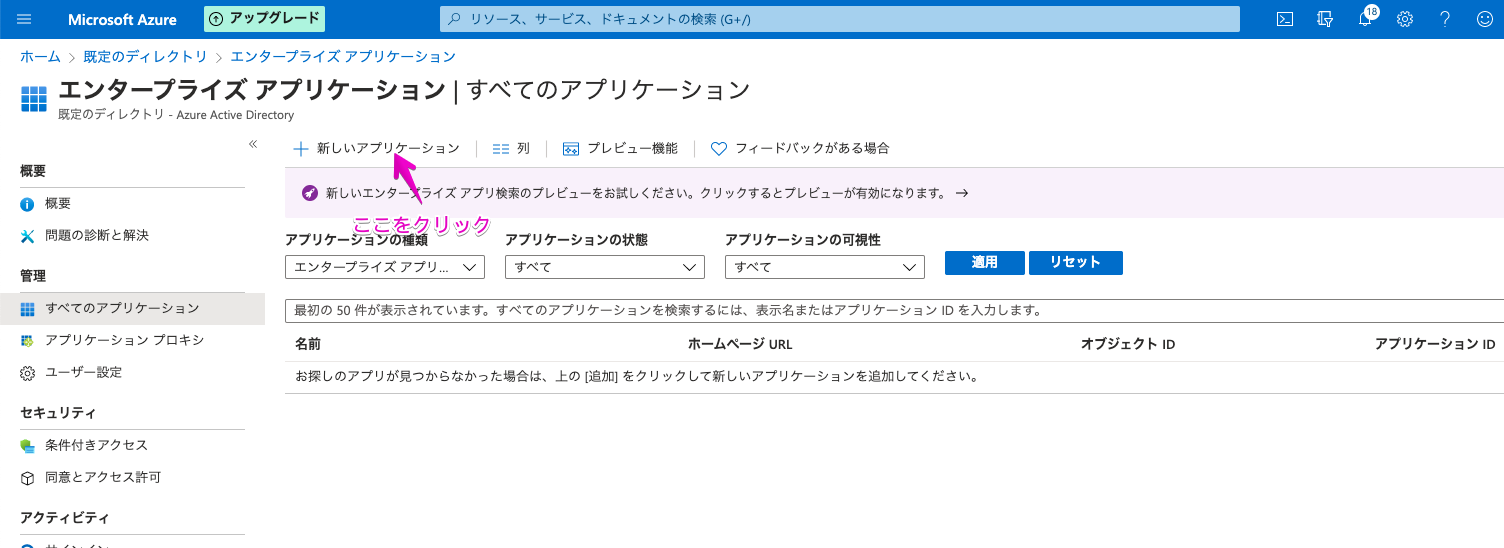
Task: Click the application name/ID search box
Action: coord(894,310)
